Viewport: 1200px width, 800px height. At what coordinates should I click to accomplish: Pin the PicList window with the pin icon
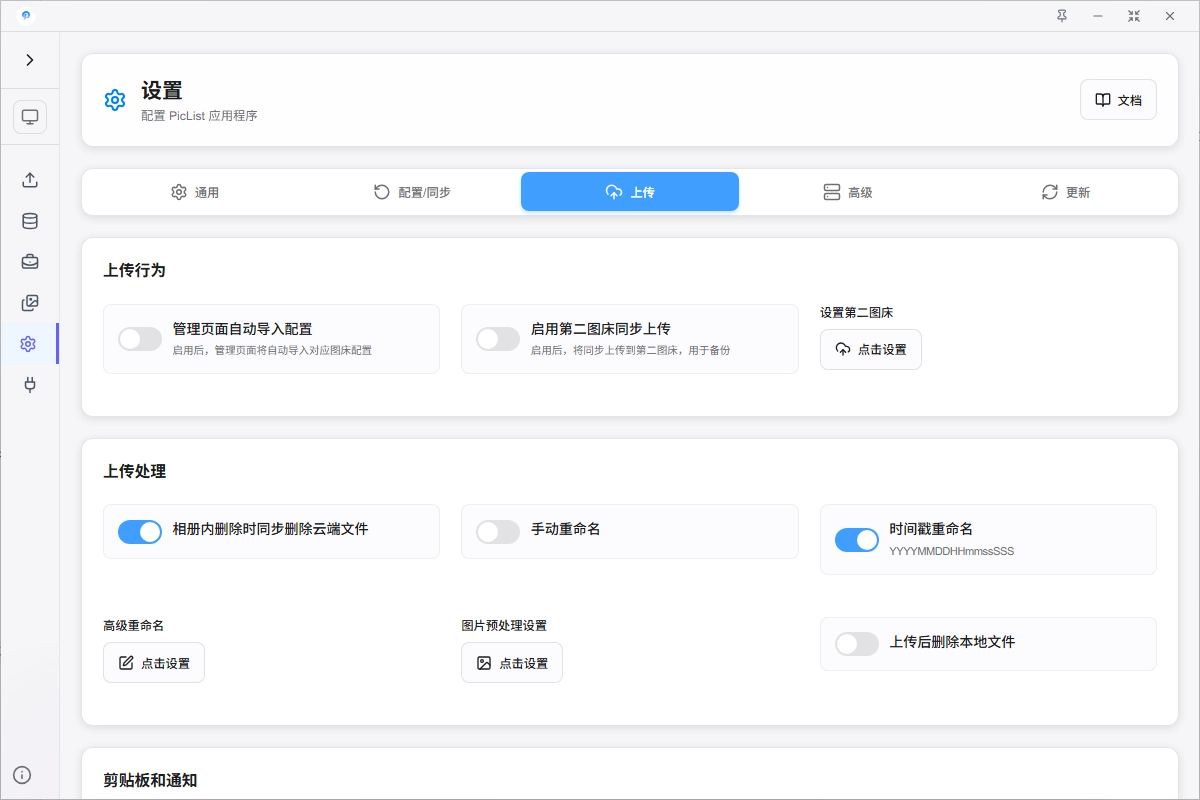point(1061,16)
